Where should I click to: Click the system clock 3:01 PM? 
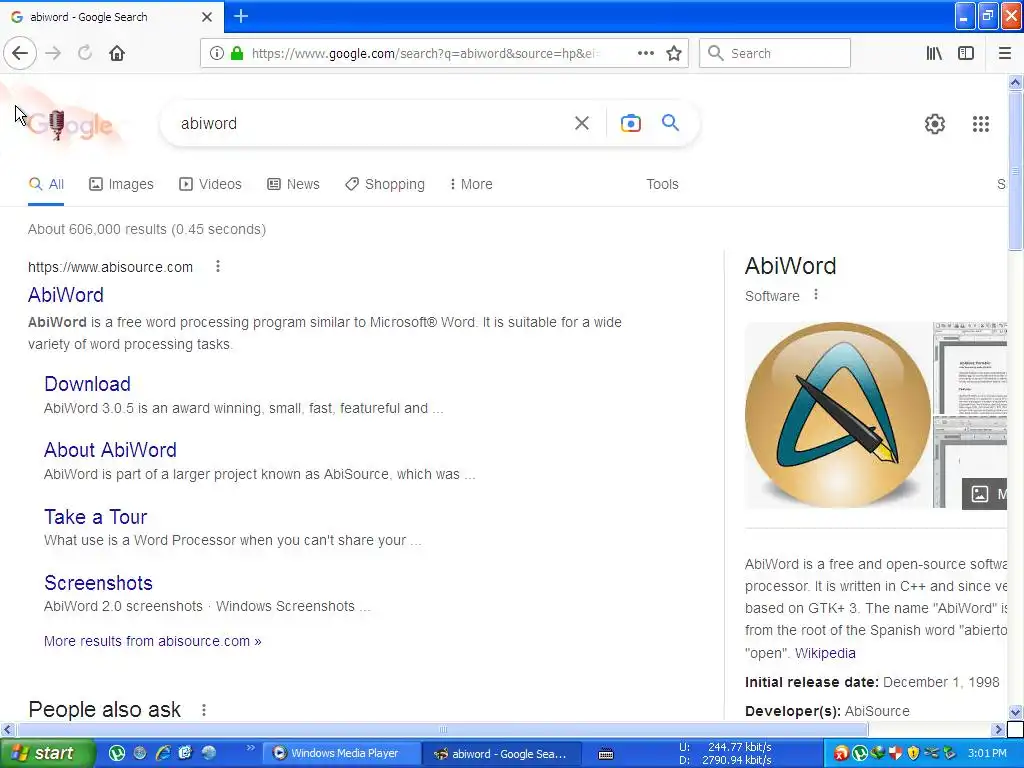[x=987, y=753]
